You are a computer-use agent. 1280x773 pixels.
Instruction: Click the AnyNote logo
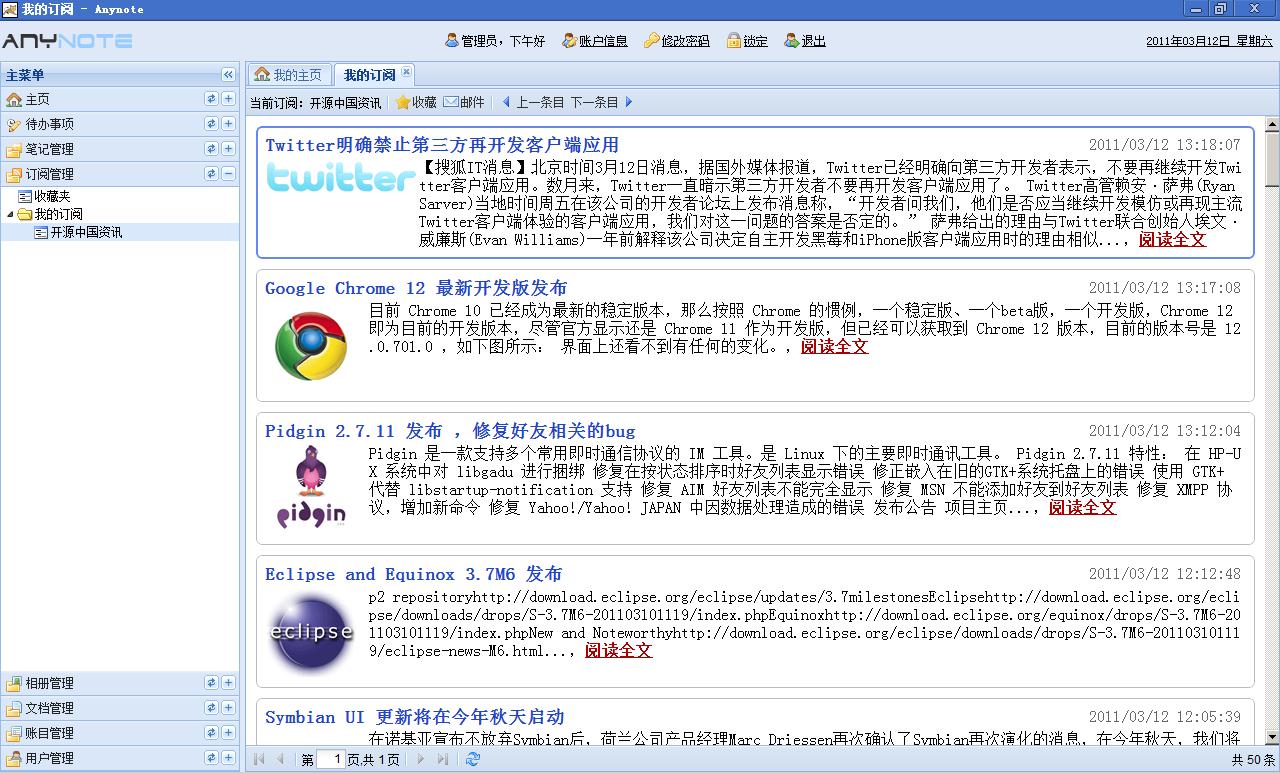coord(67,41)
